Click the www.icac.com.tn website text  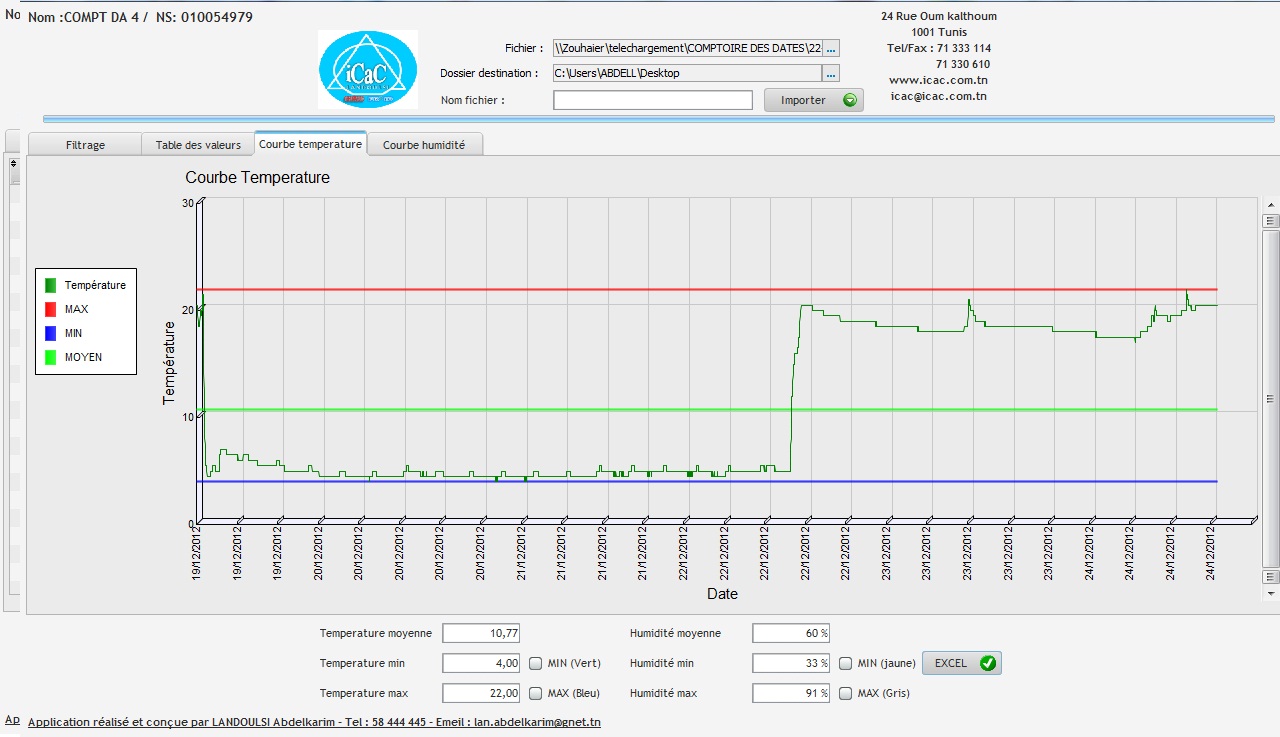[938, 80]
